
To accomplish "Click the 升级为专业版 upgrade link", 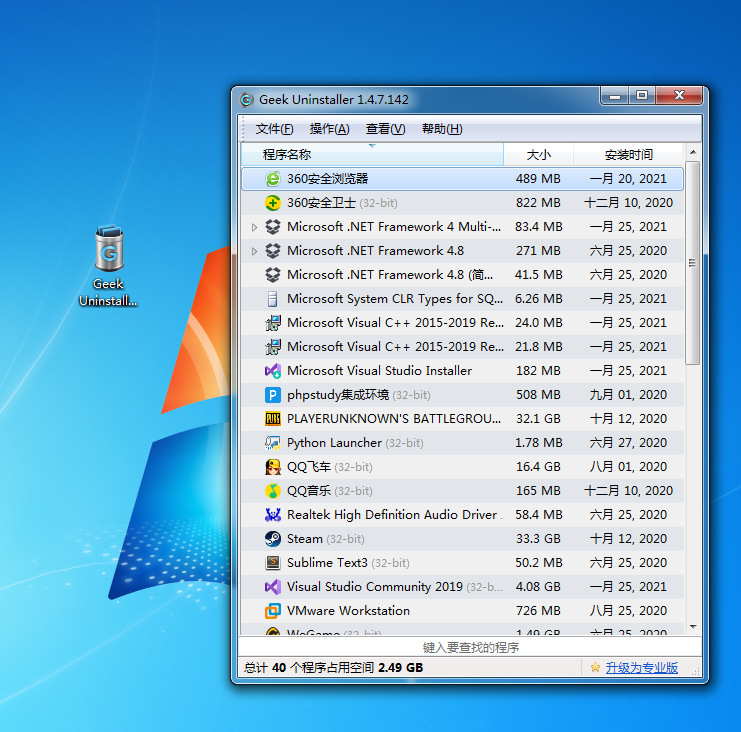I will (641, 668).
